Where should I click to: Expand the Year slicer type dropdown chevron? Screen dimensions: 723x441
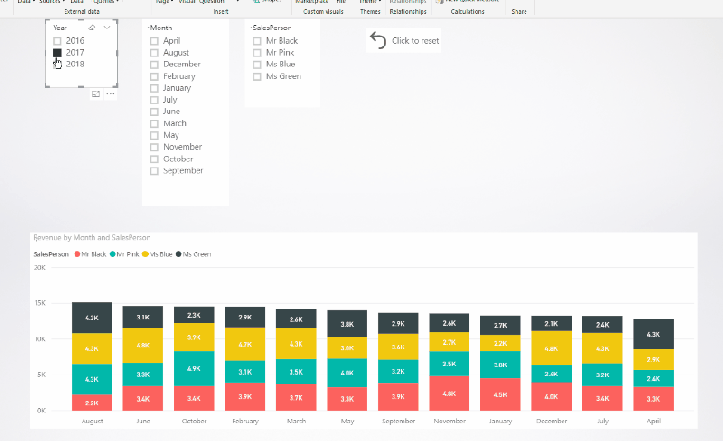coord(107,28)
